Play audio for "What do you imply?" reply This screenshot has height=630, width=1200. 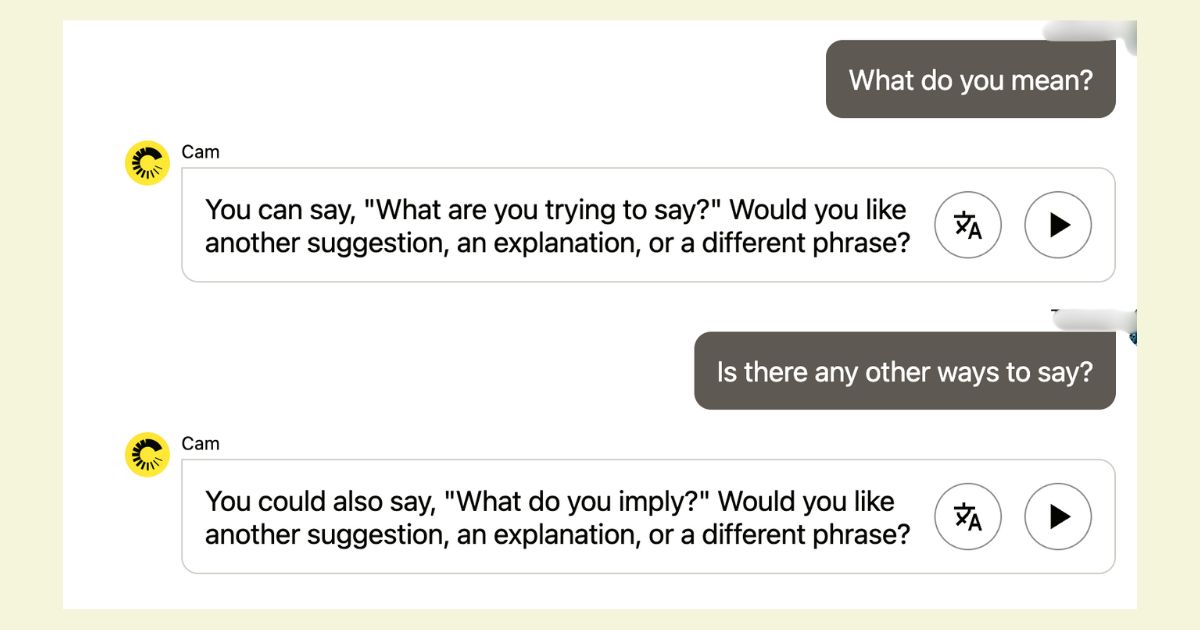[1058, 517]
